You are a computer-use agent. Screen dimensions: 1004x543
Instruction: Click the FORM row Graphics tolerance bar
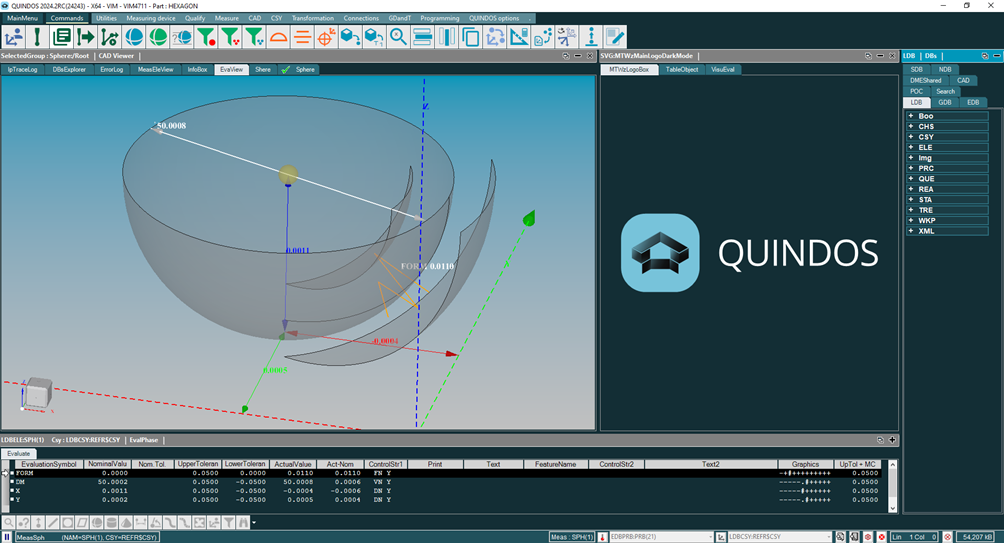[805, 473]
